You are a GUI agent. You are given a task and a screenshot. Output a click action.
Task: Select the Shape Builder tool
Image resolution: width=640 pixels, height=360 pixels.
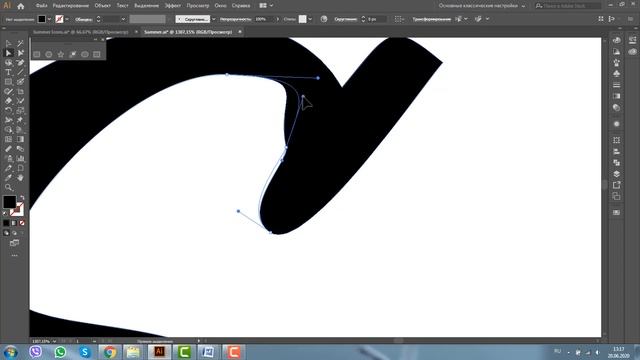click(x=9, y=130)
